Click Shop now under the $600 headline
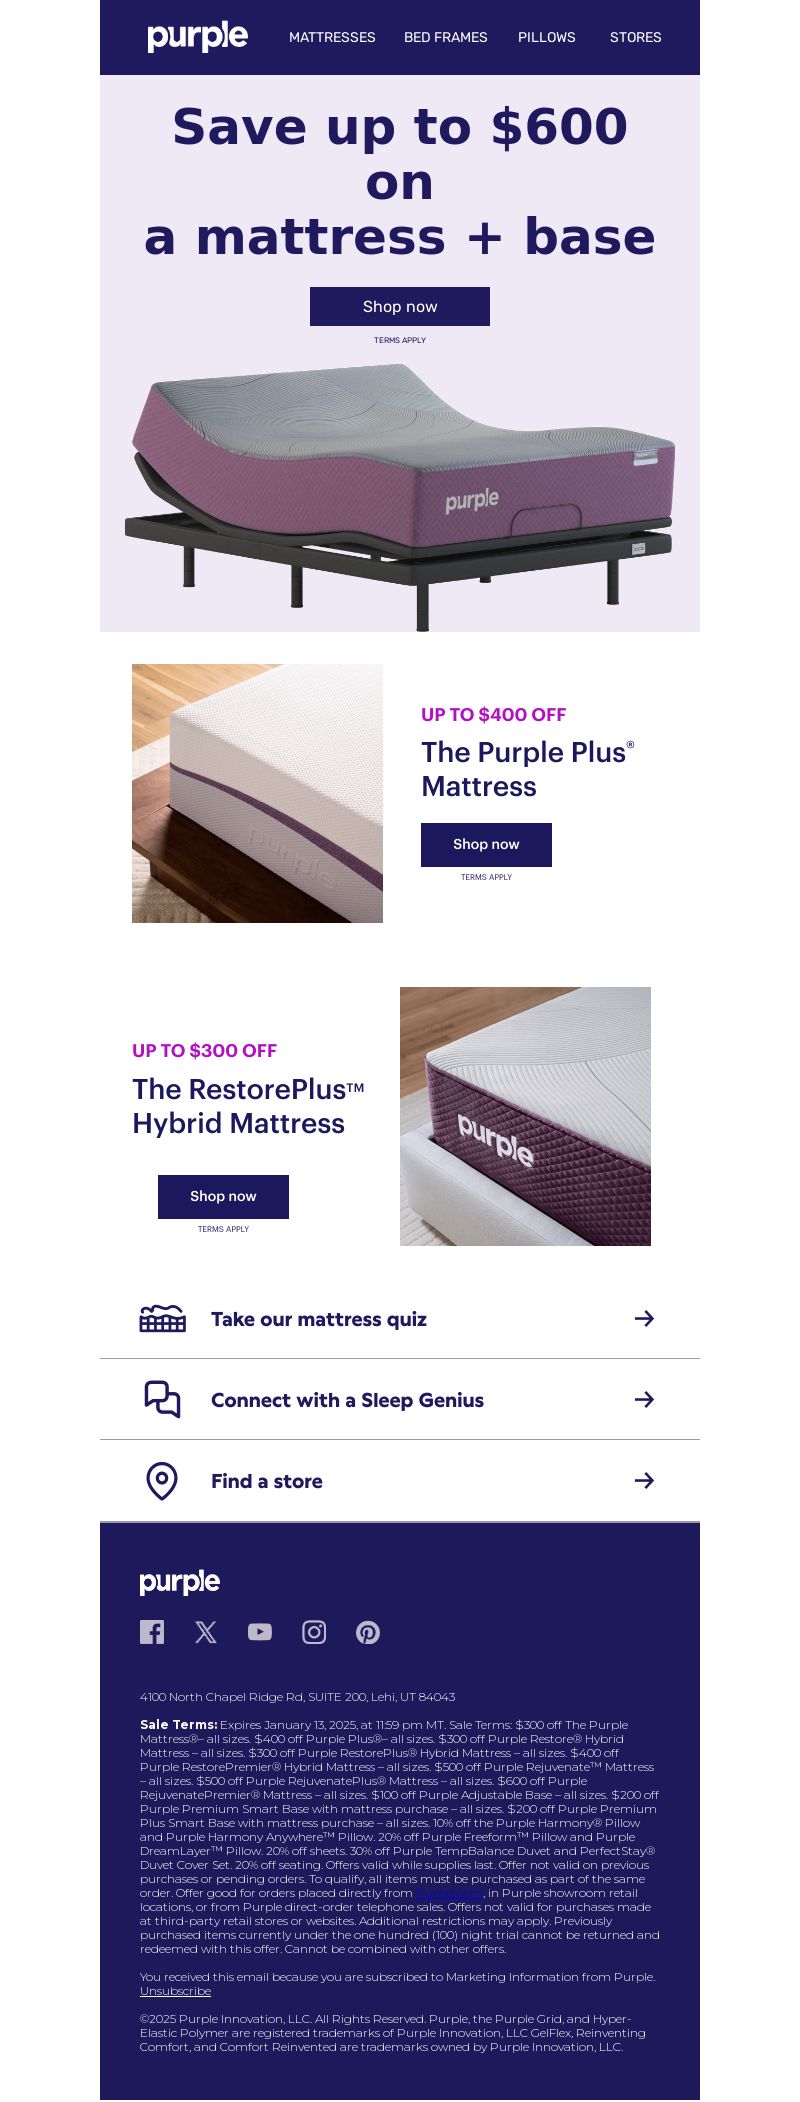The width and height of the screenshot is (800, 2102). (x=400, y=306)
